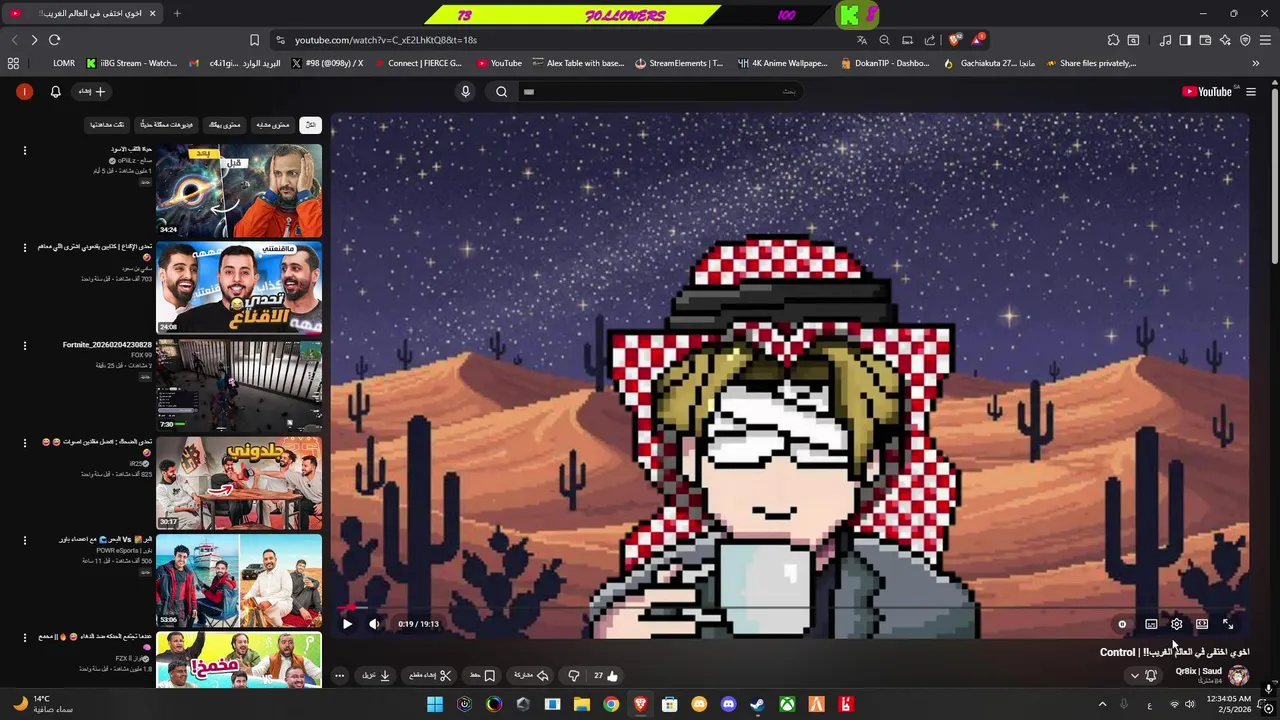Screen dimensions: 1280x720
Task: Open the browser extensions puzzle icon
Action: tap(1113, 40)
